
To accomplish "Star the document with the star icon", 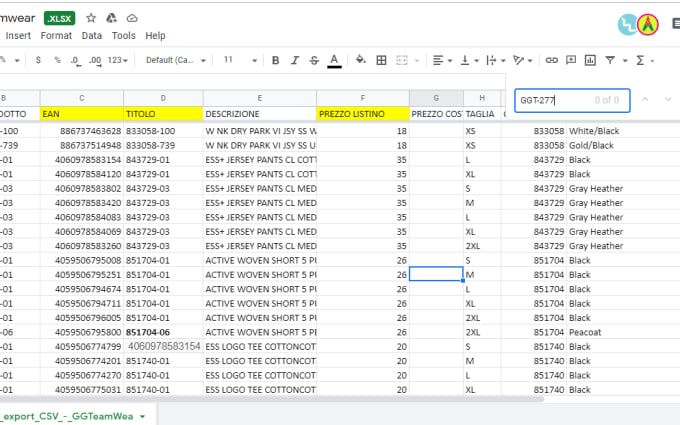I will point(91,18).
